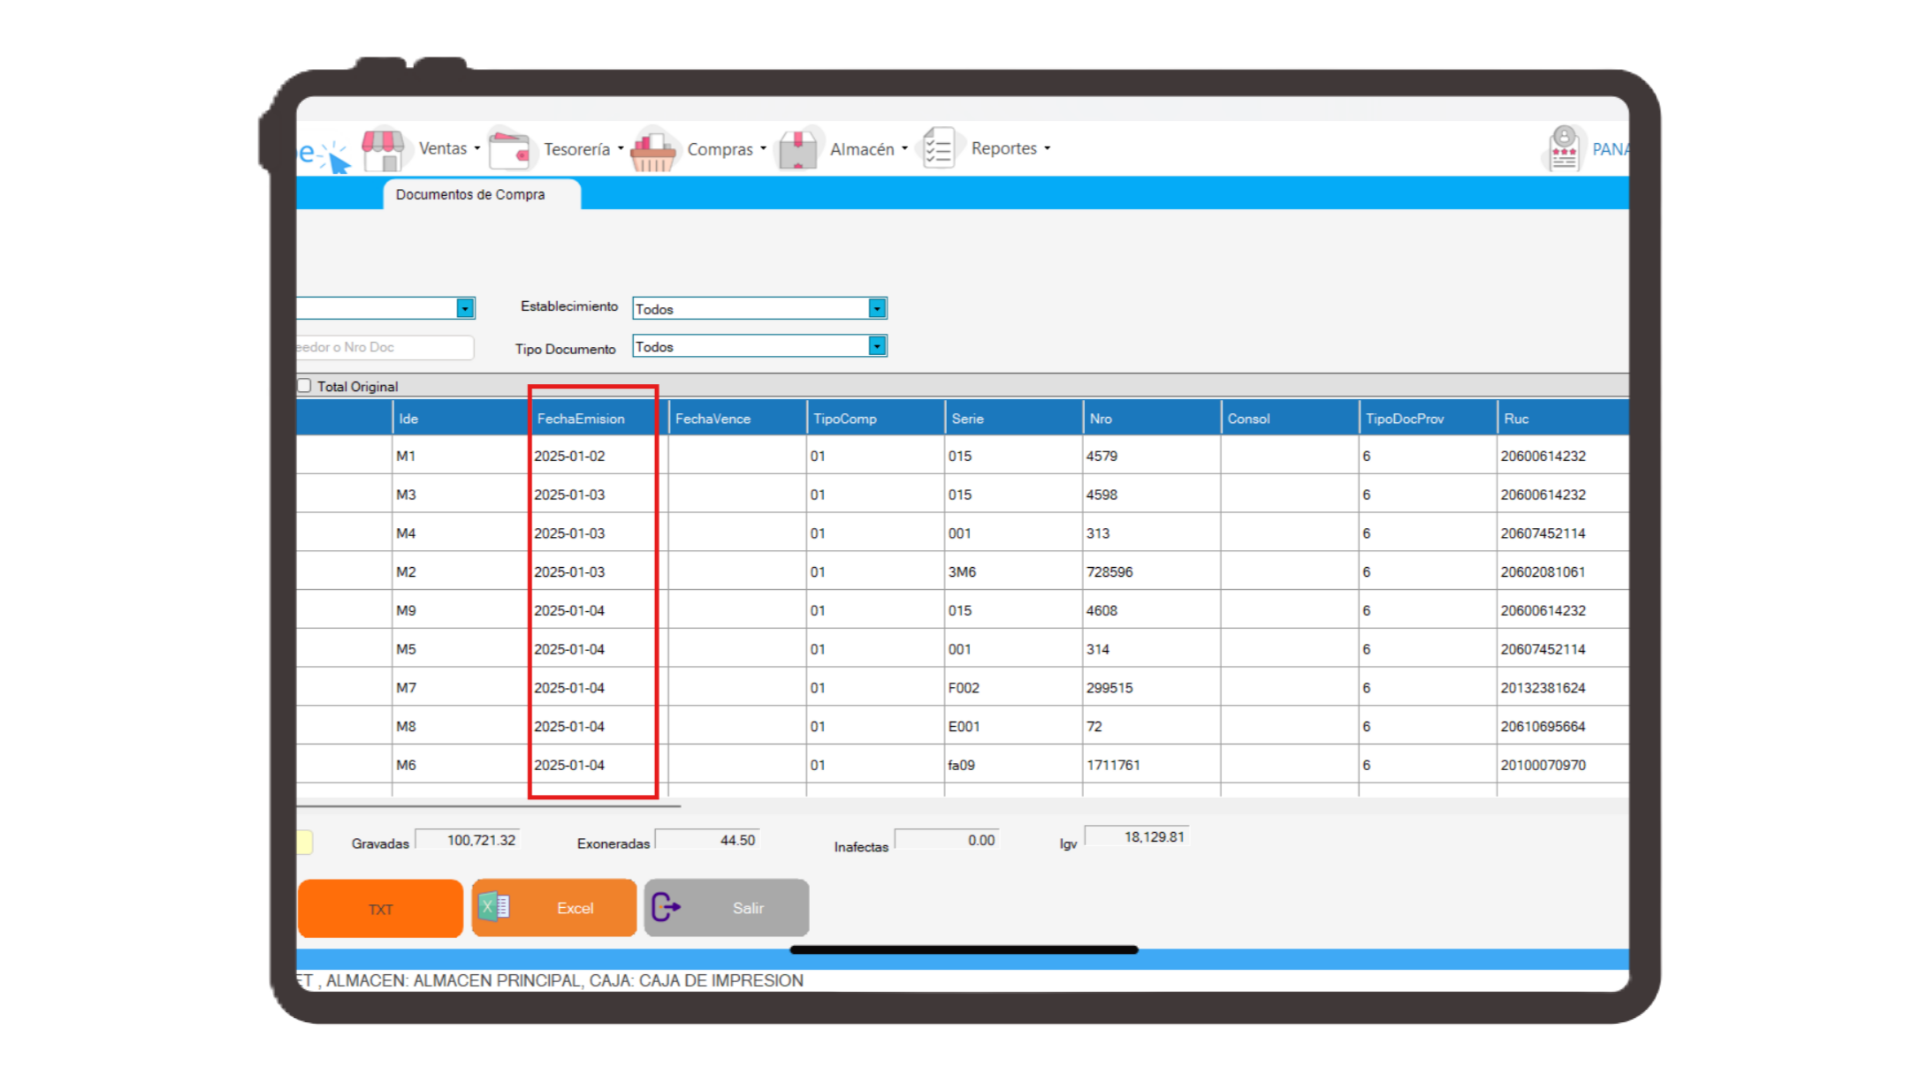Click the Compras shopping basket icon
1920x1080 pixels.
coord(654,150)
